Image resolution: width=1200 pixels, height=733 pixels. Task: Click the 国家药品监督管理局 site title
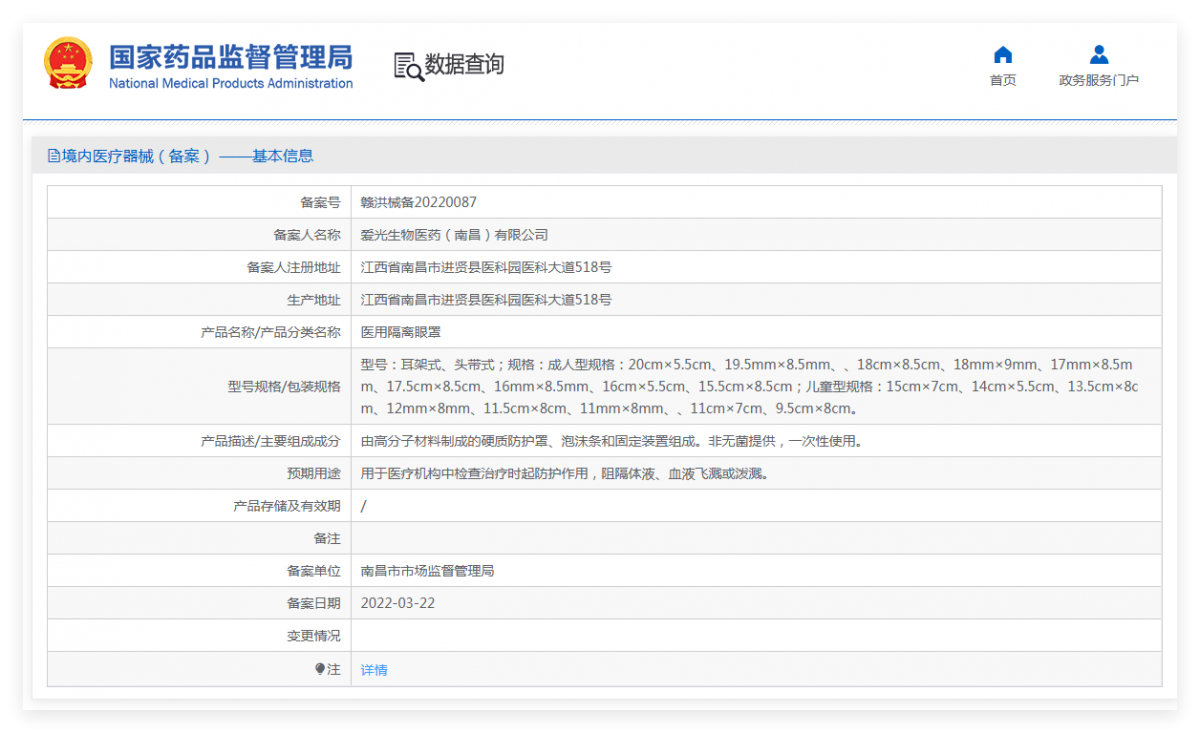tap(230, 55)
